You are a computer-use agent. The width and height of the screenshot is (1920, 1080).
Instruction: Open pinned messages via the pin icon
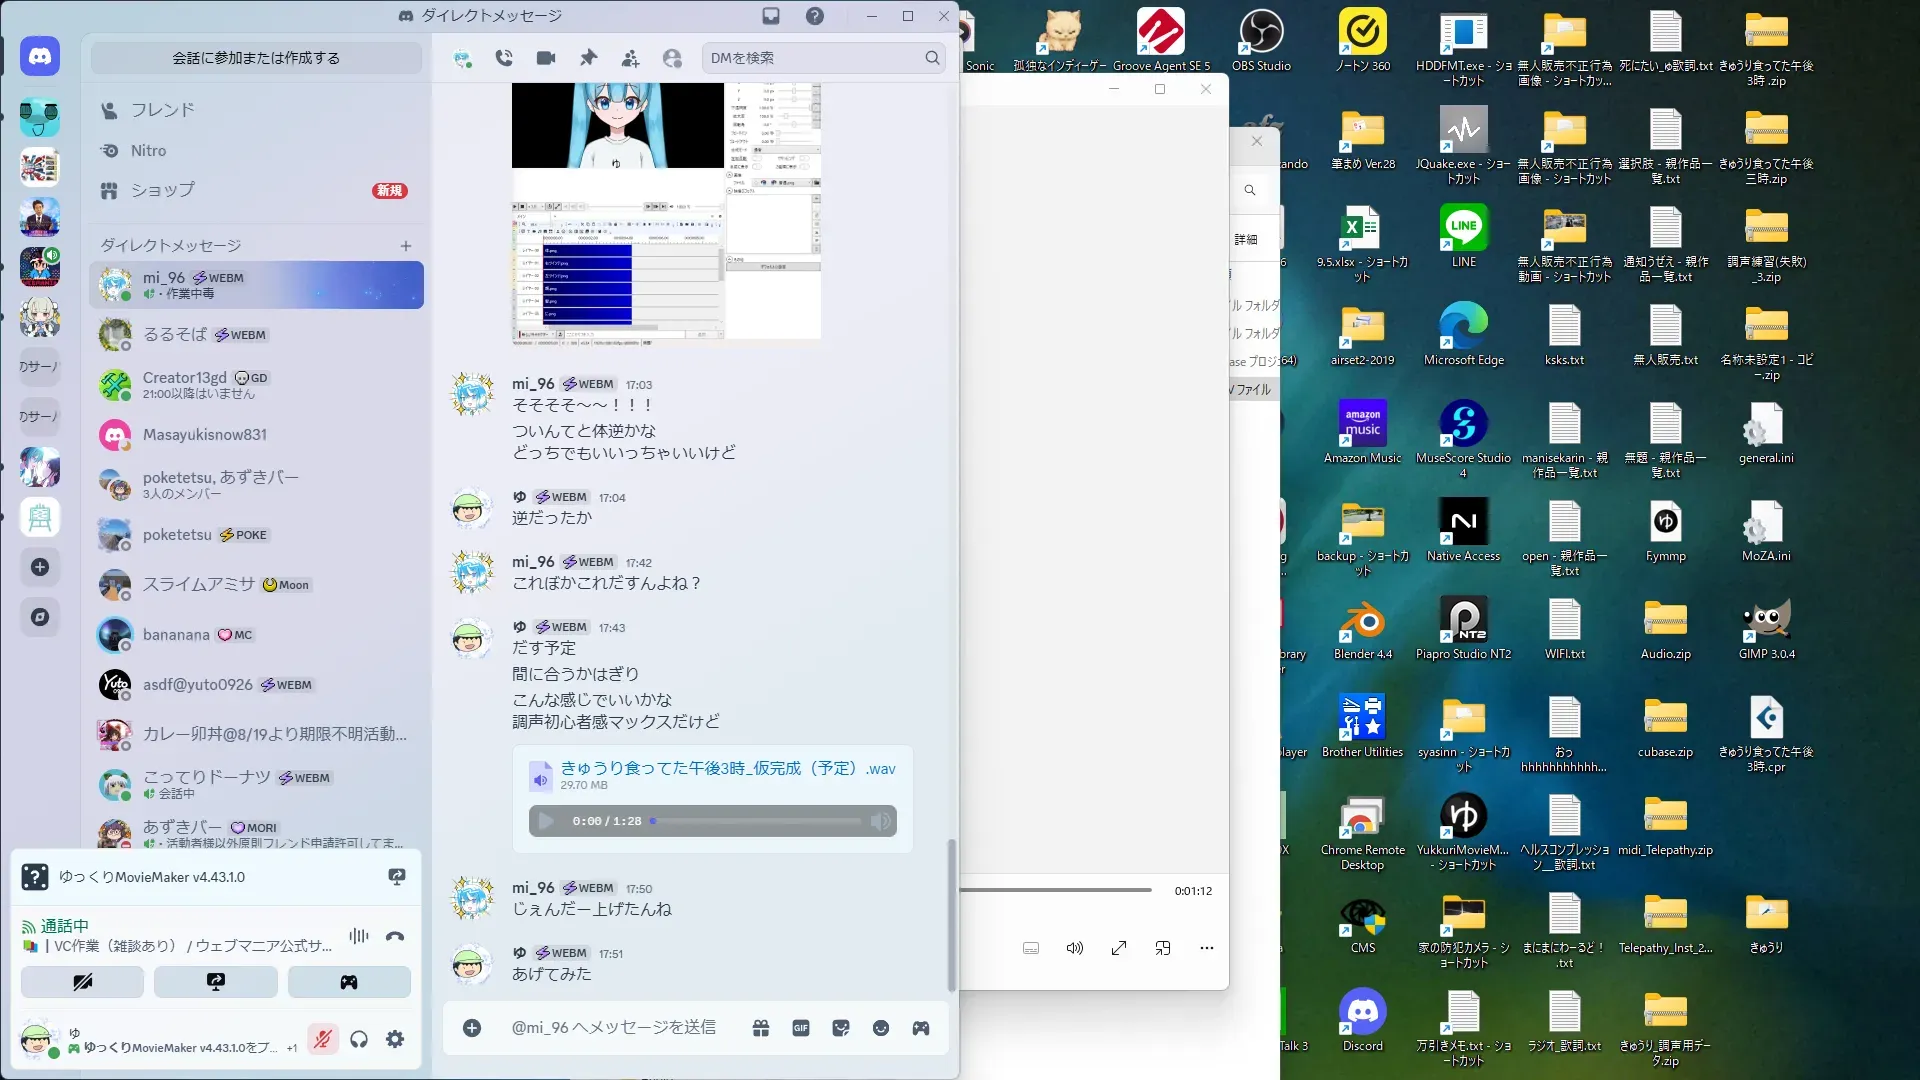(x=588, y=58)
